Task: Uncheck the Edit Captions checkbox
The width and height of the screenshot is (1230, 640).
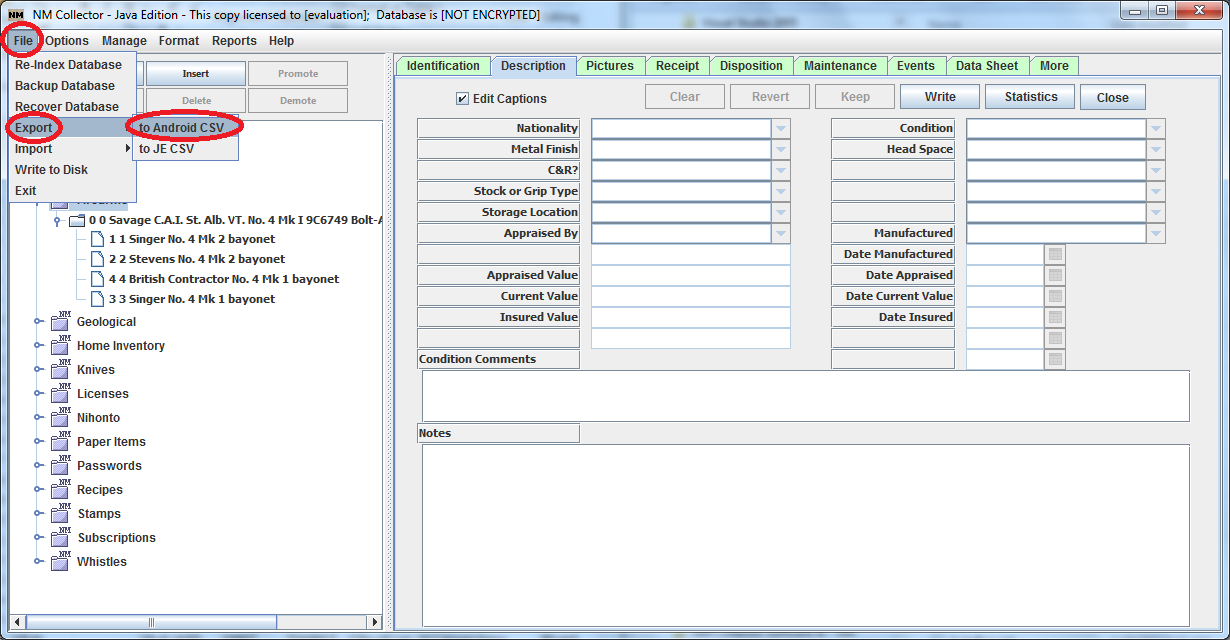Action: tap(463, 97)
